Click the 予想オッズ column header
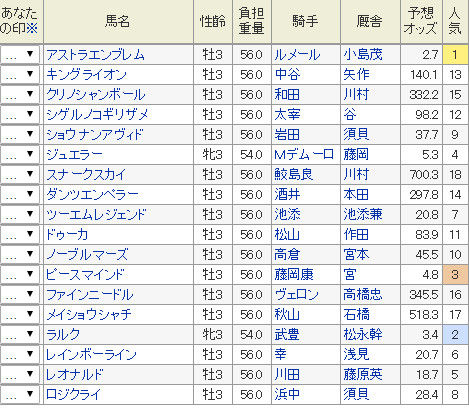 tap(421, 21)
